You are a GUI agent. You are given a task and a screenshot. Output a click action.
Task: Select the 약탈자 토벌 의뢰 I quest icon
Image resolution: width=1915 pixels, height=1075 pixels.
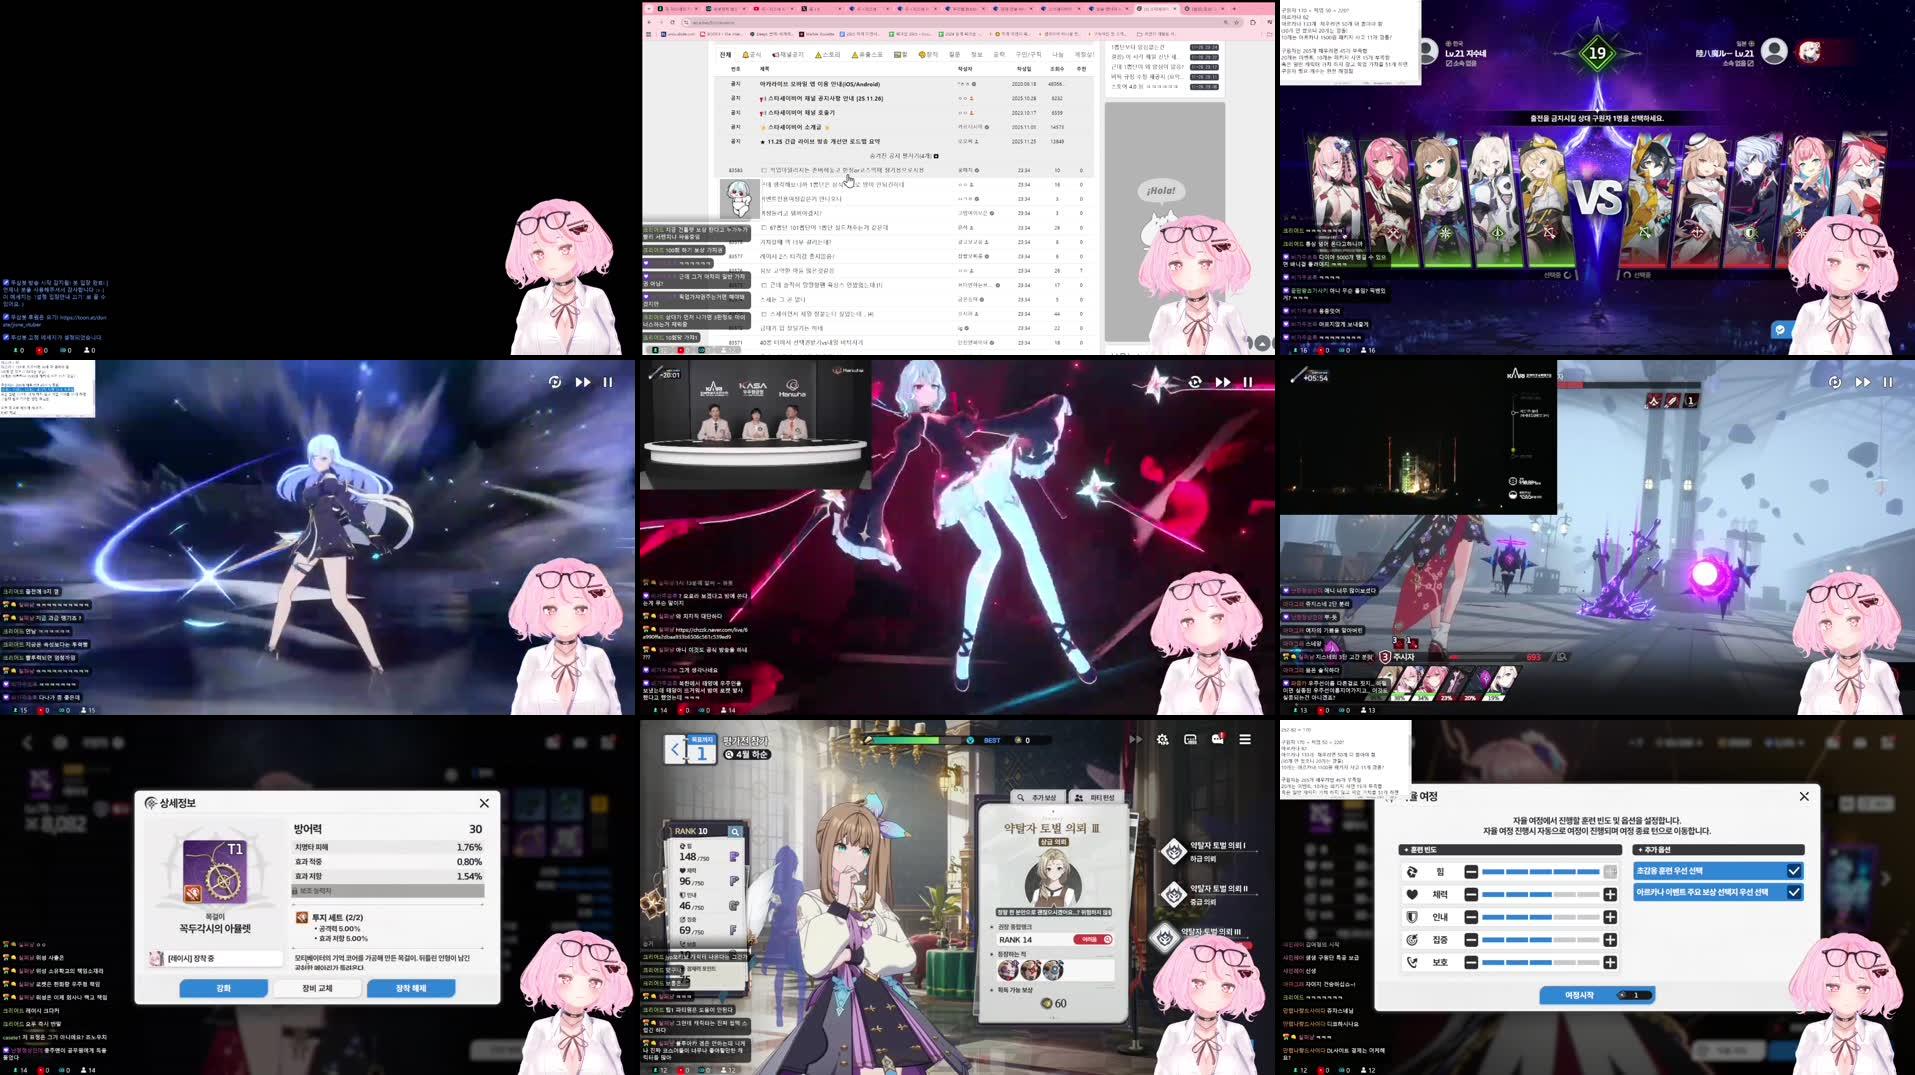1173,851
